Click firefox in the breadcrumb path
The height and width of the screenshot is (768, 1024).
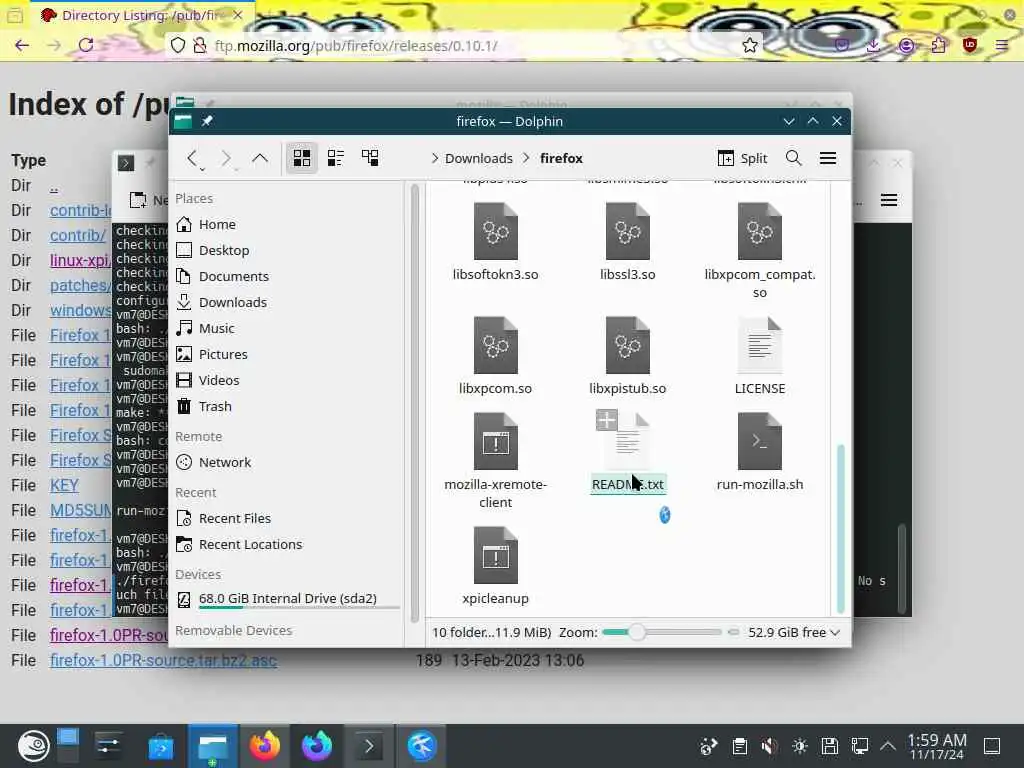pos(561,159)
